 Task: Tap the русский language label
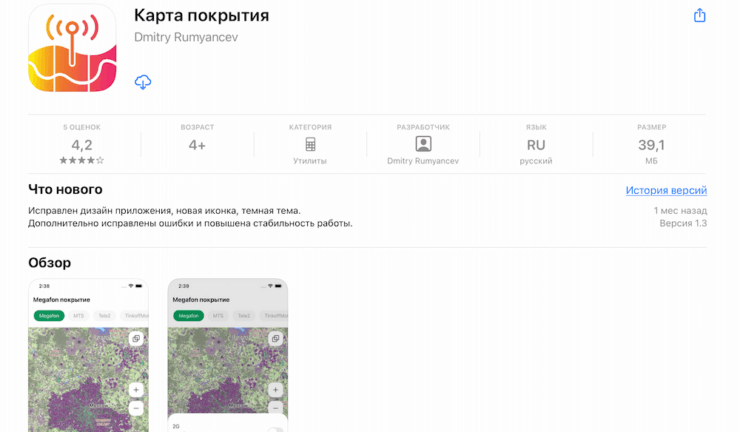point(536,161)
